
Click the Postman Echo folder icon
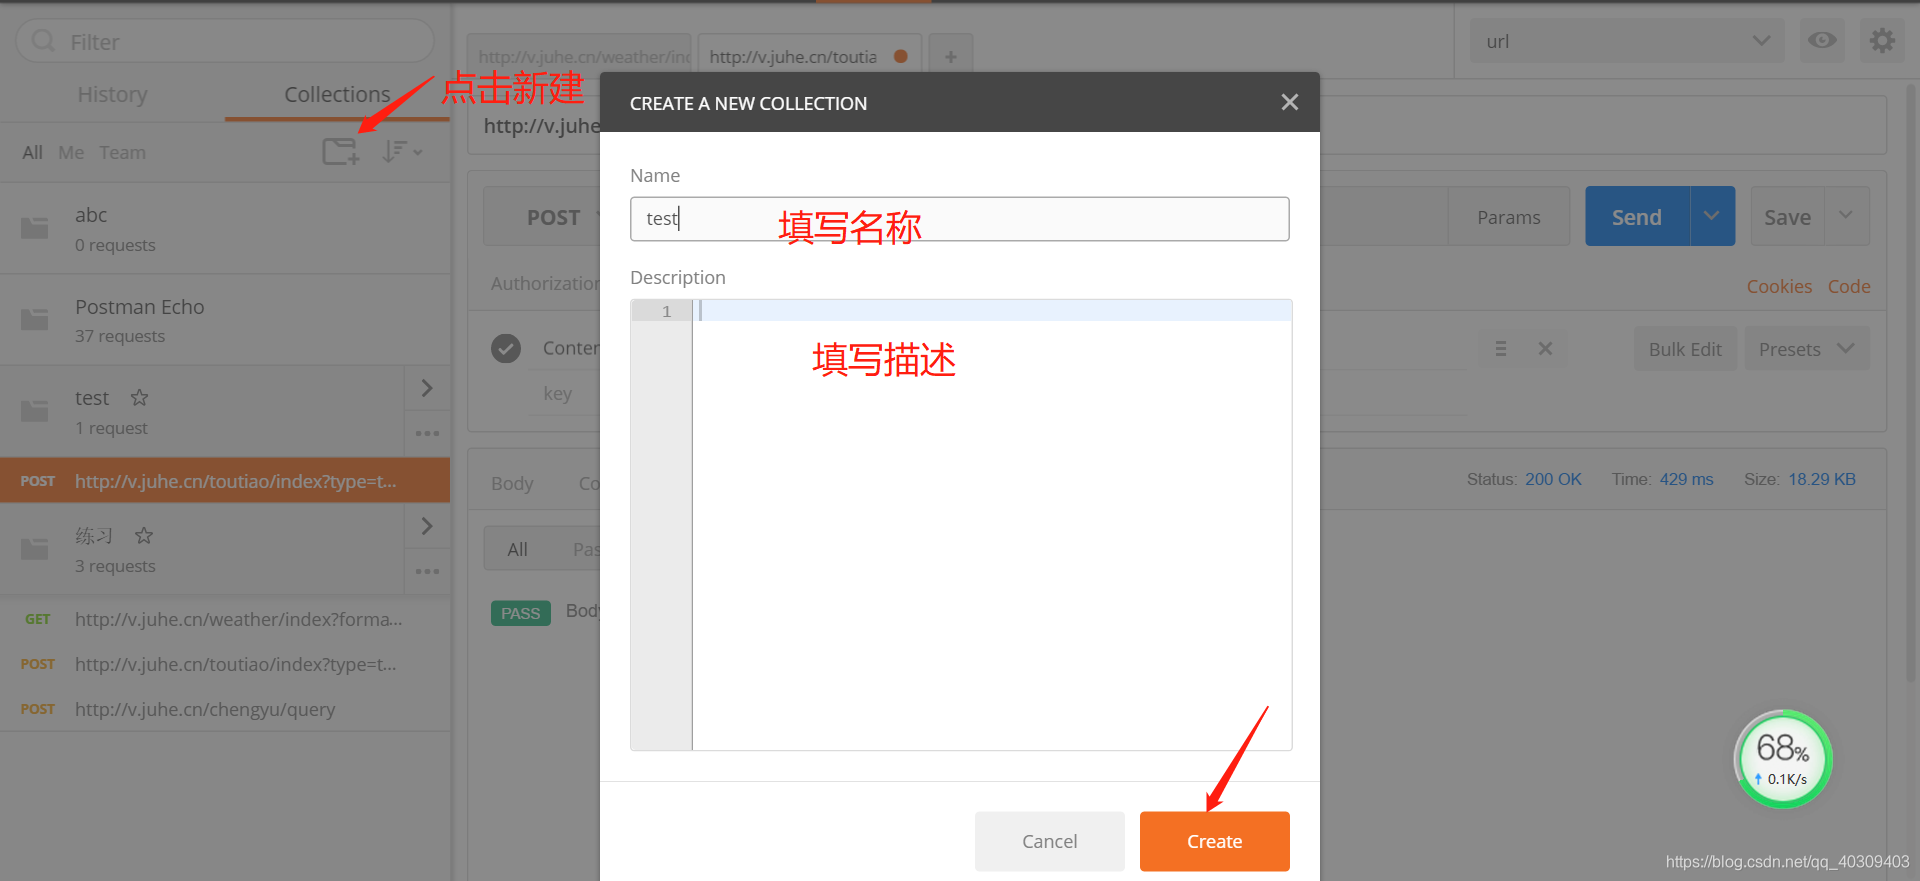click(x=35, y=319)
